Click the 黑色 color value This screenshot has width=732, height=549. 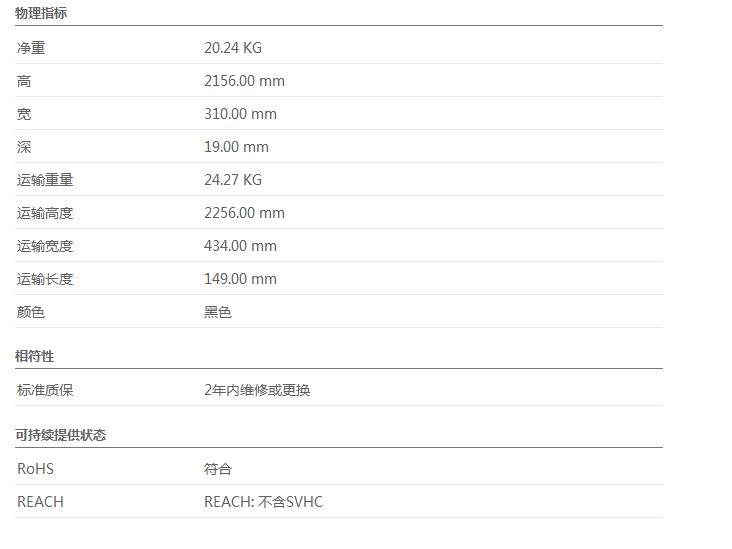click(x=218, y=312)
